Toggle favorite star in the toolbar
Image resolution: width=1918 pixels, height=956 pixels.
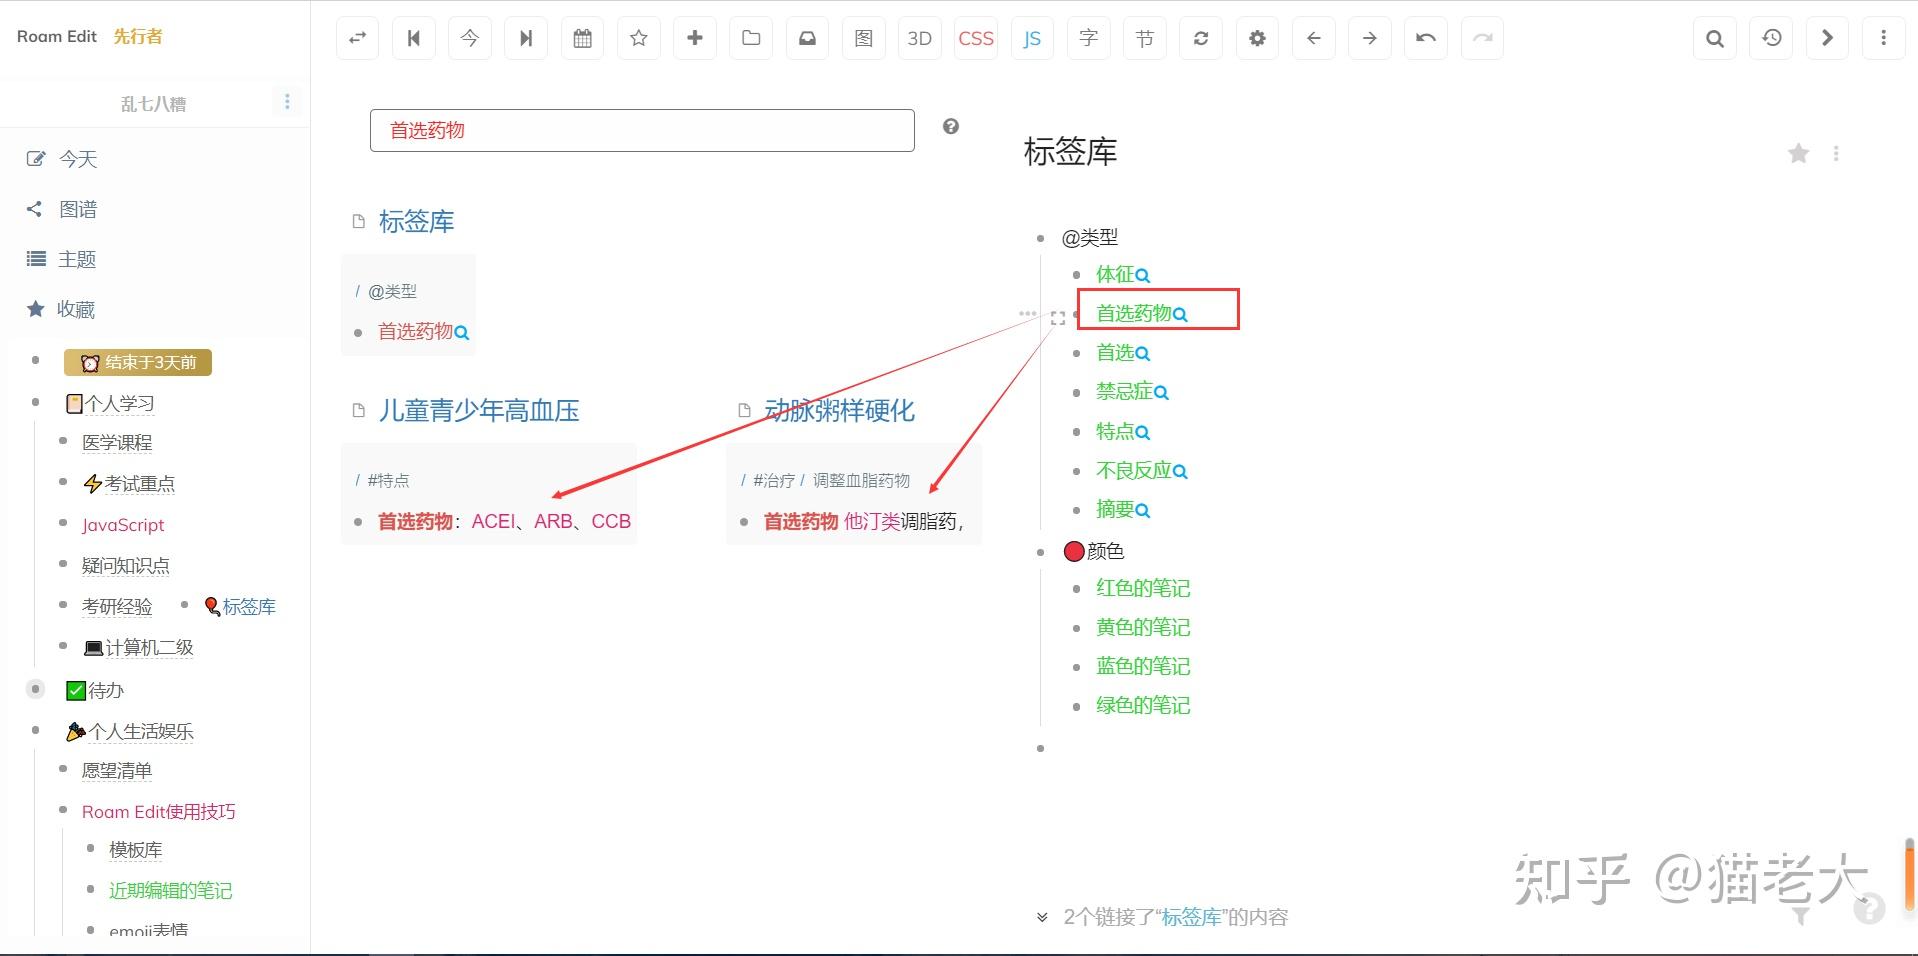(638, 38)
